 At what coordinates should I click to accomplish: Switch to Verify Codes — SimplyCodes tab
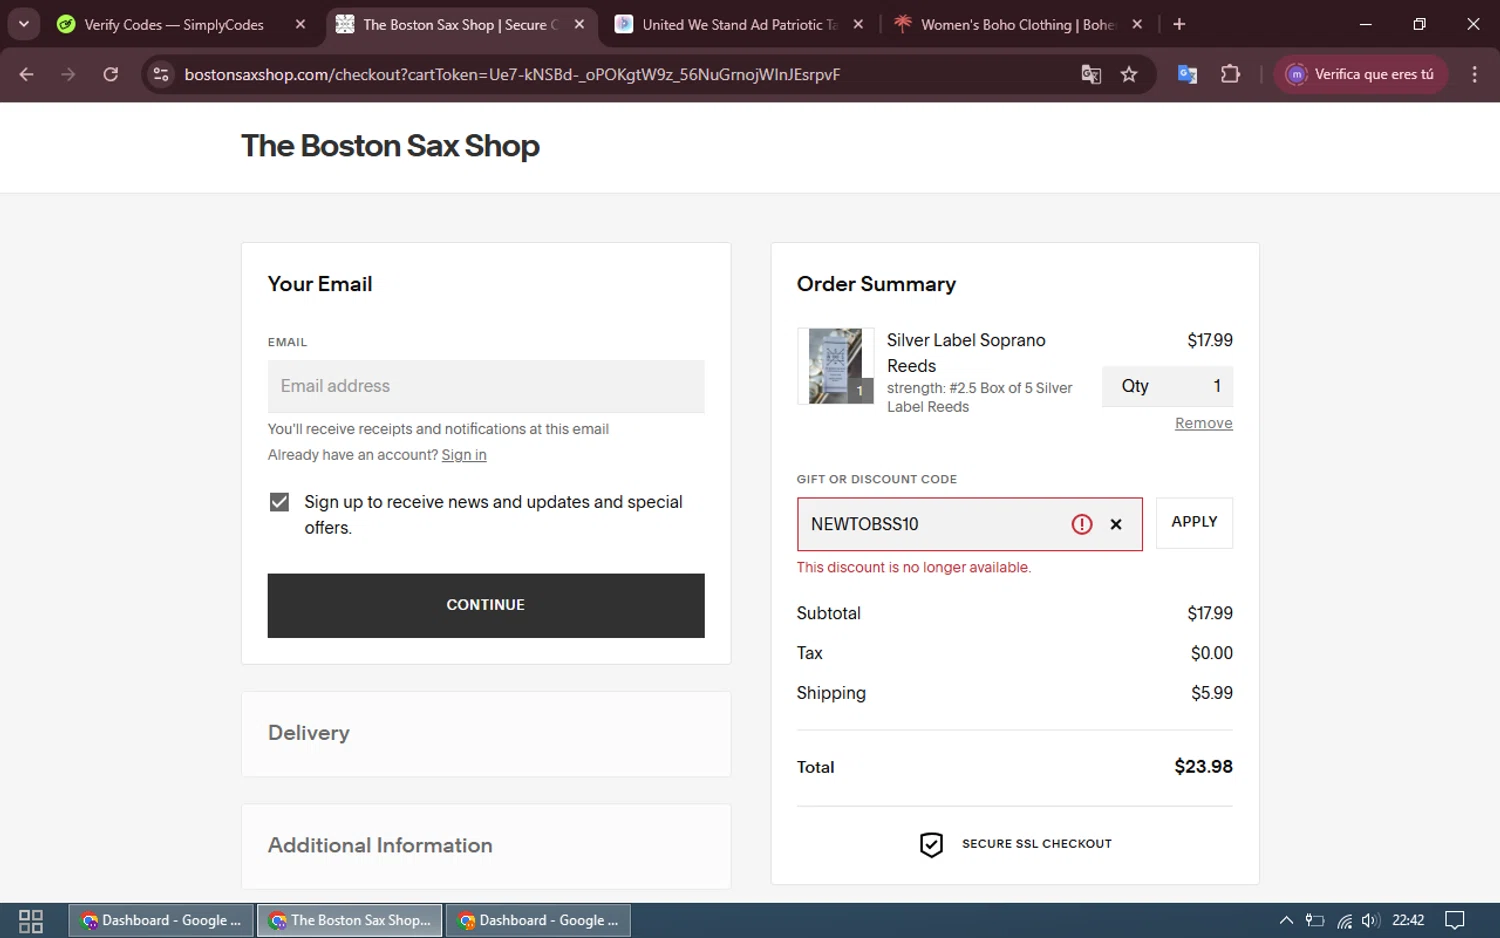[173, 24]
